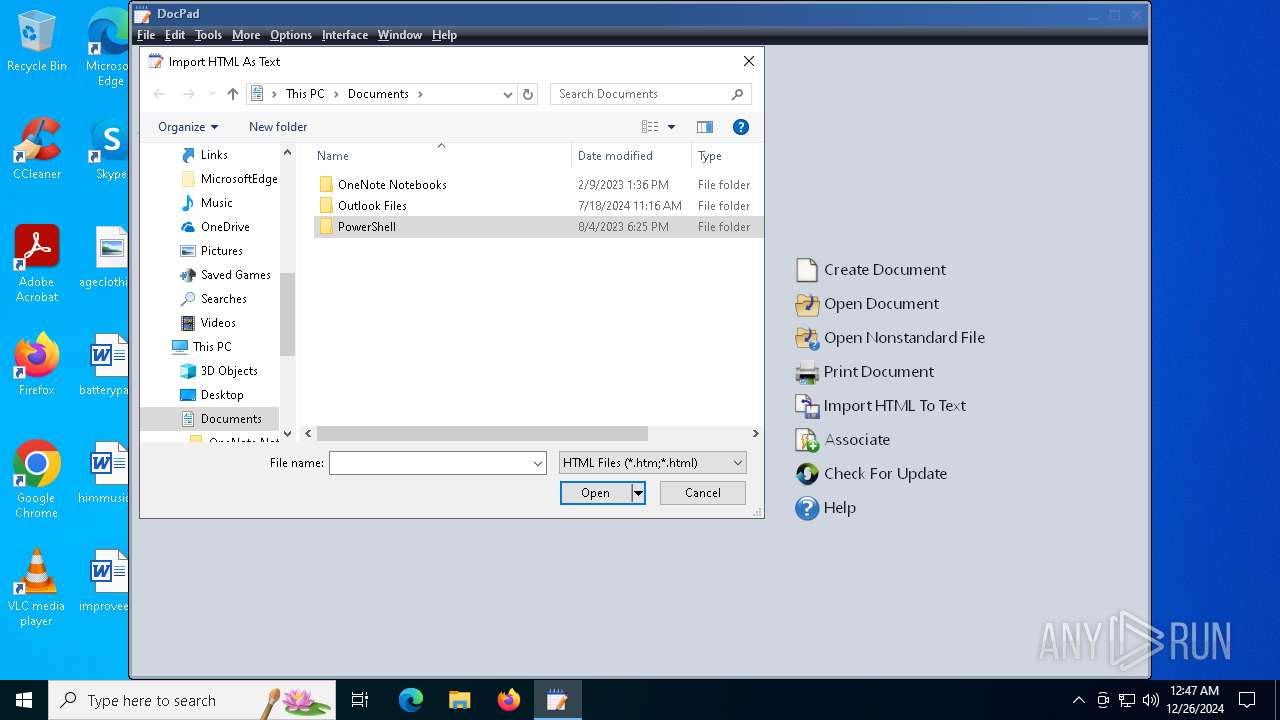
Task: Select OneDrive in the navigation pane
Action: click(225, 227)
